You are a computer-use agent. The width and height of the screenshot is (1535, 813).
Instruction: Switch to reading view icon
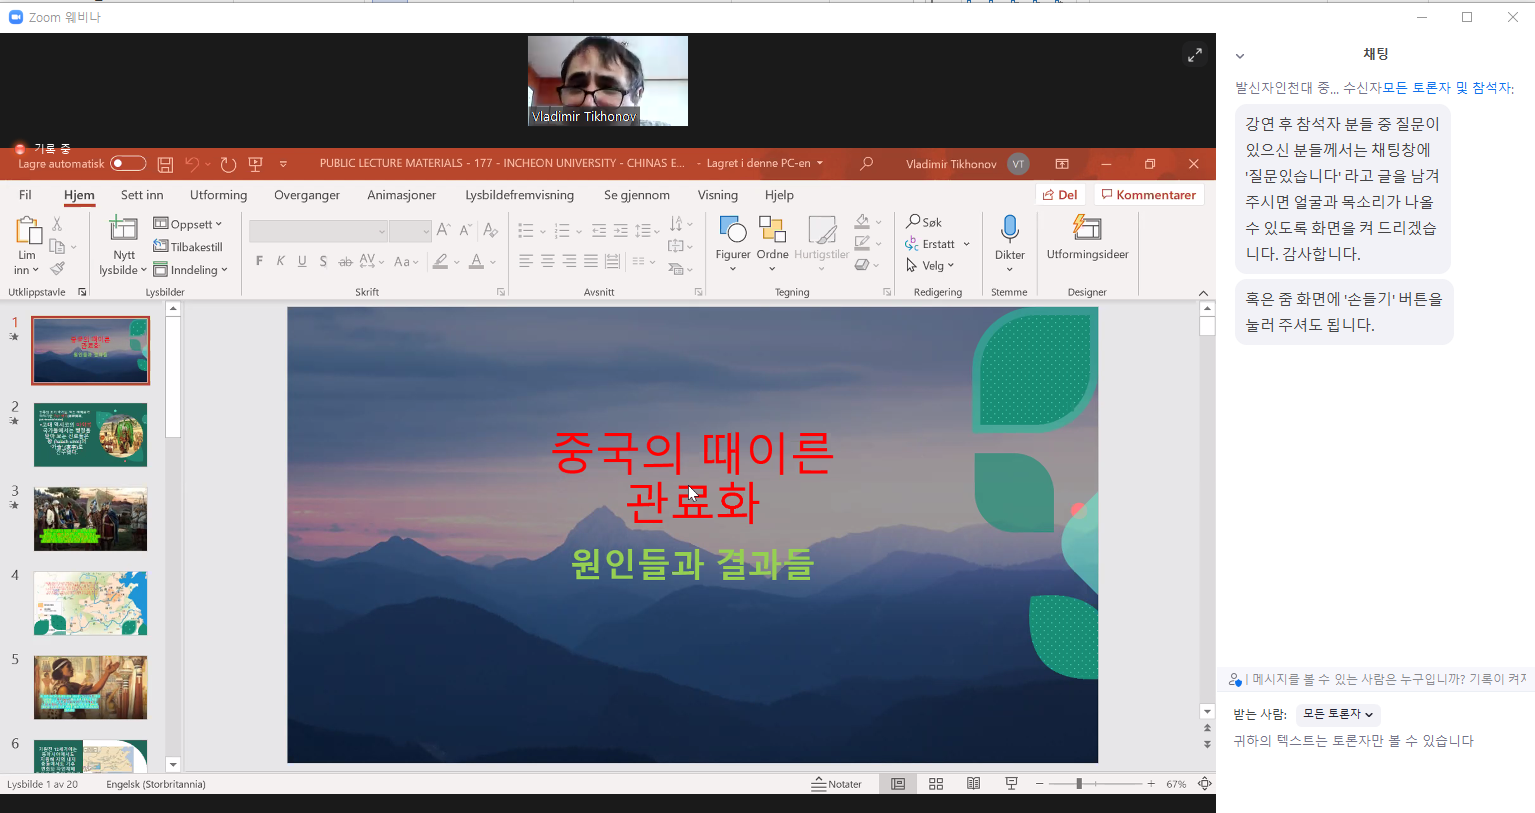click(973, 784)
